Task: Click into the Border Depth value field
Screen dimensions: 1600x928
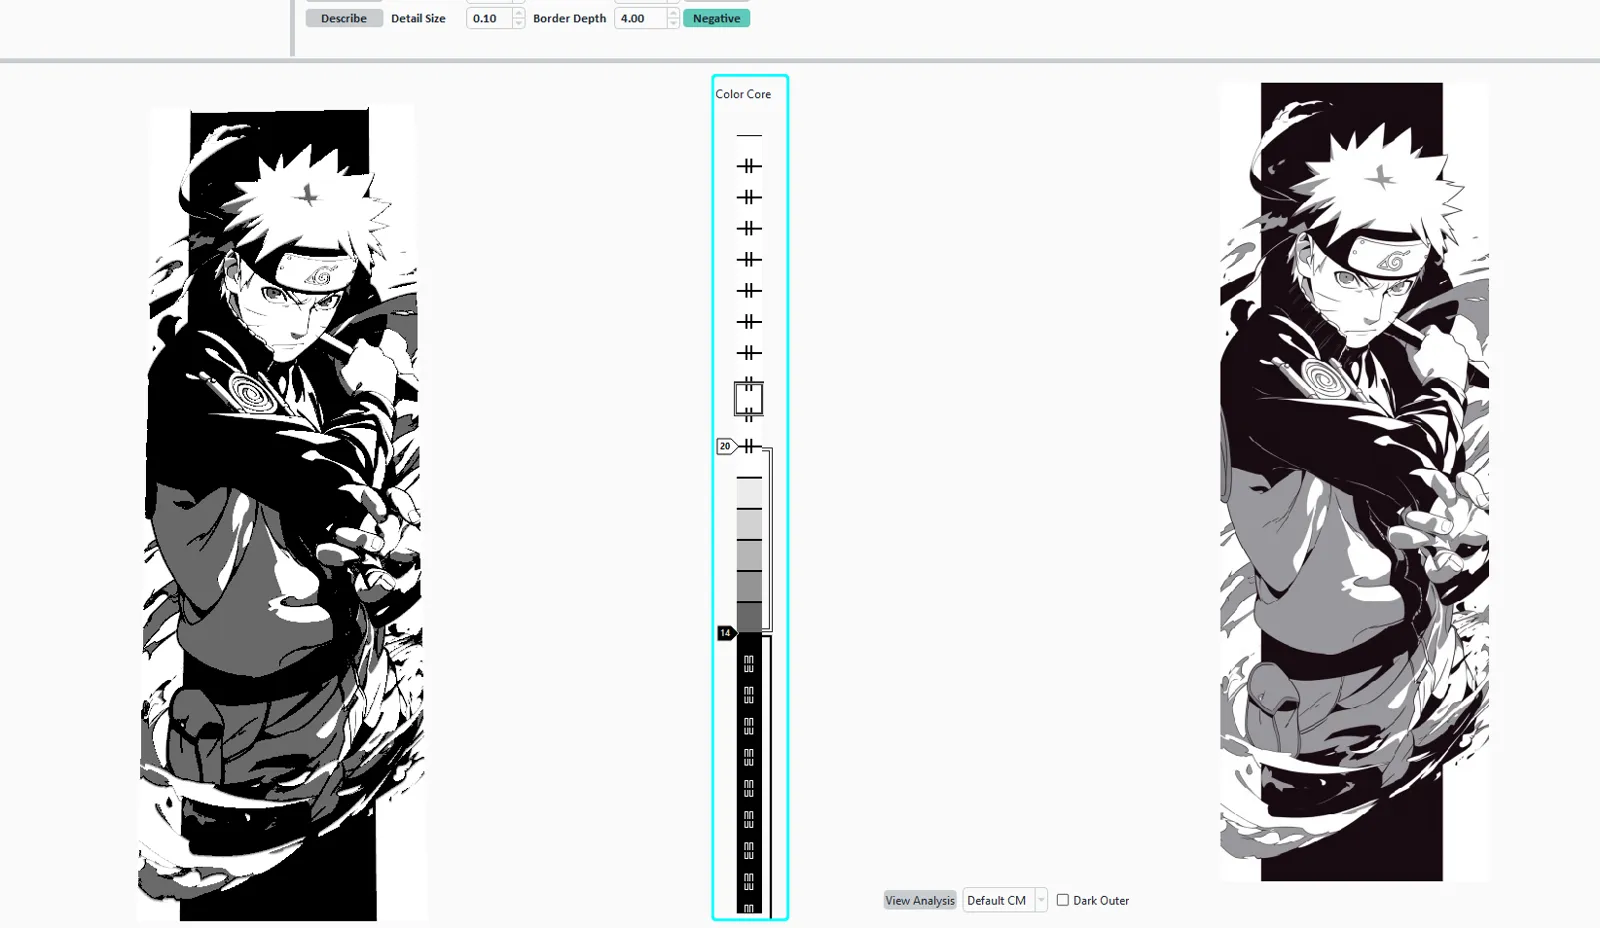Action: (640, 18)
